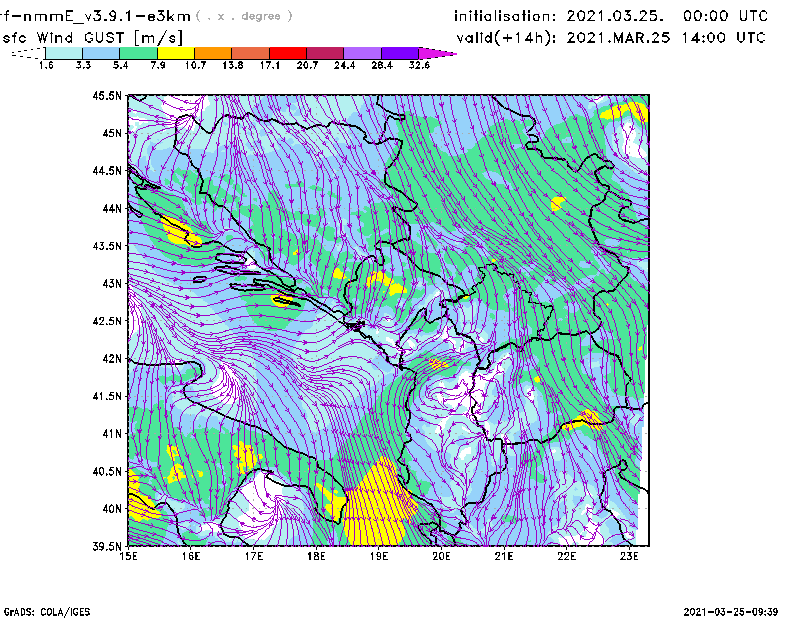The height and width of the screenshot is (618, 800).
Task: Click legend value 10.7
Action: coord(195,65)
